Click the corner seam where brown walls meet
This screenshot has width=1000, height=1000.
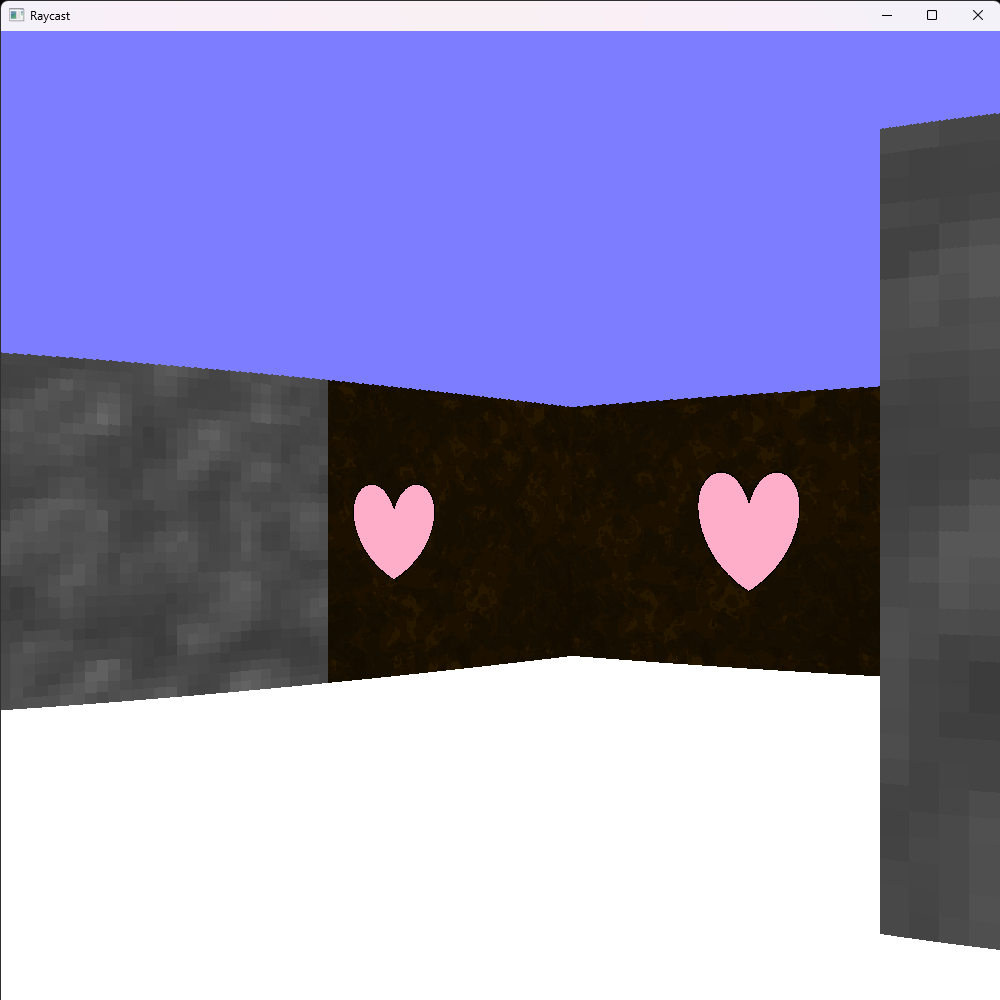point(573,530)
